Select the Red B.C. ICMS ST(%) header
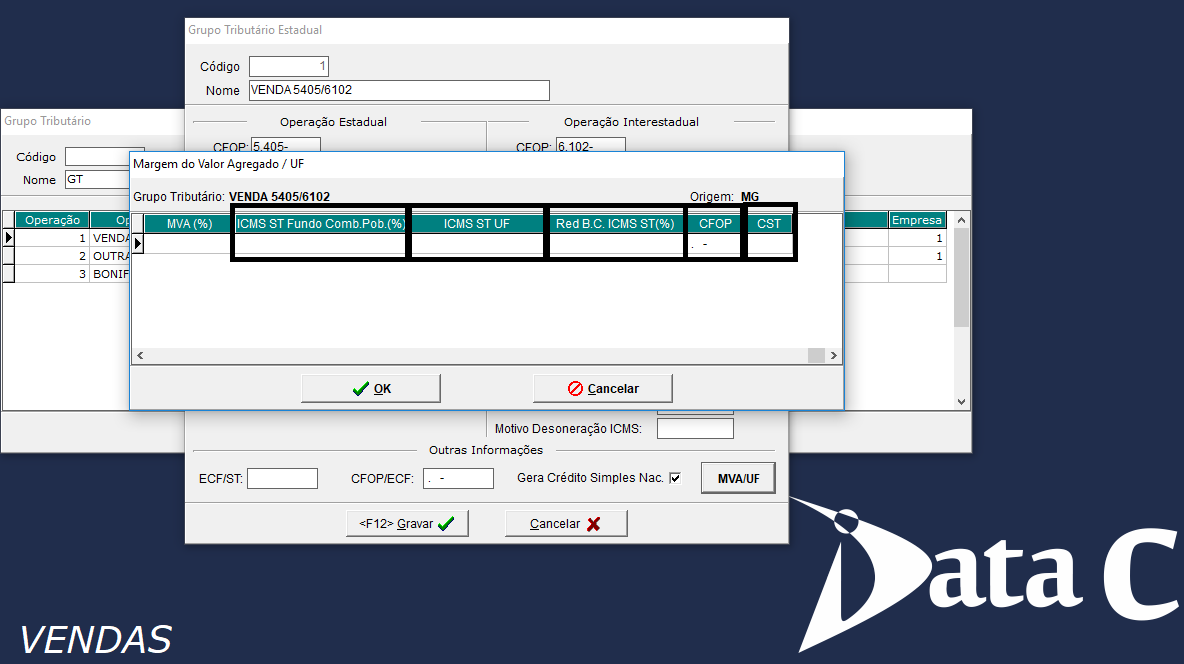Screen dimensions: 1184x664 tap(615, 224)
